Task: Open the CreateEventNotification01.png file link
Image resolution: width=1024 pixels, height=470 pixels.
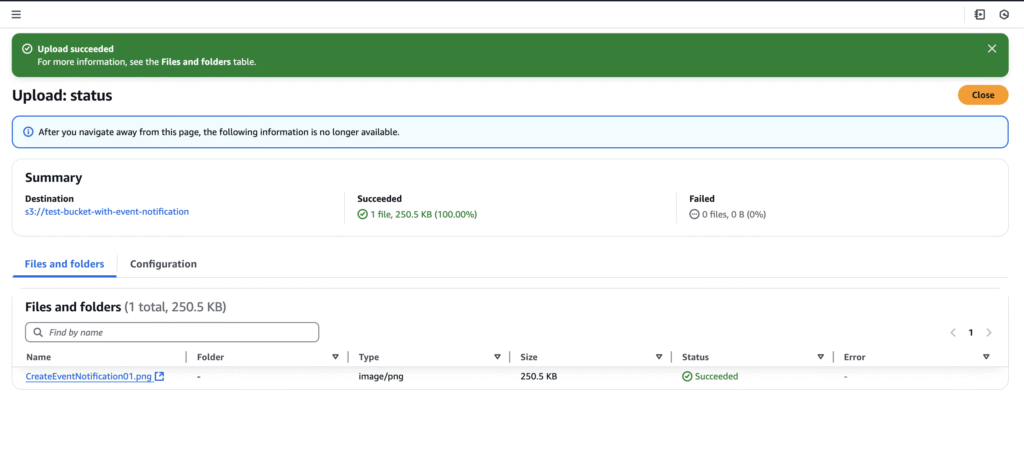Action: (x=89, y=377)
